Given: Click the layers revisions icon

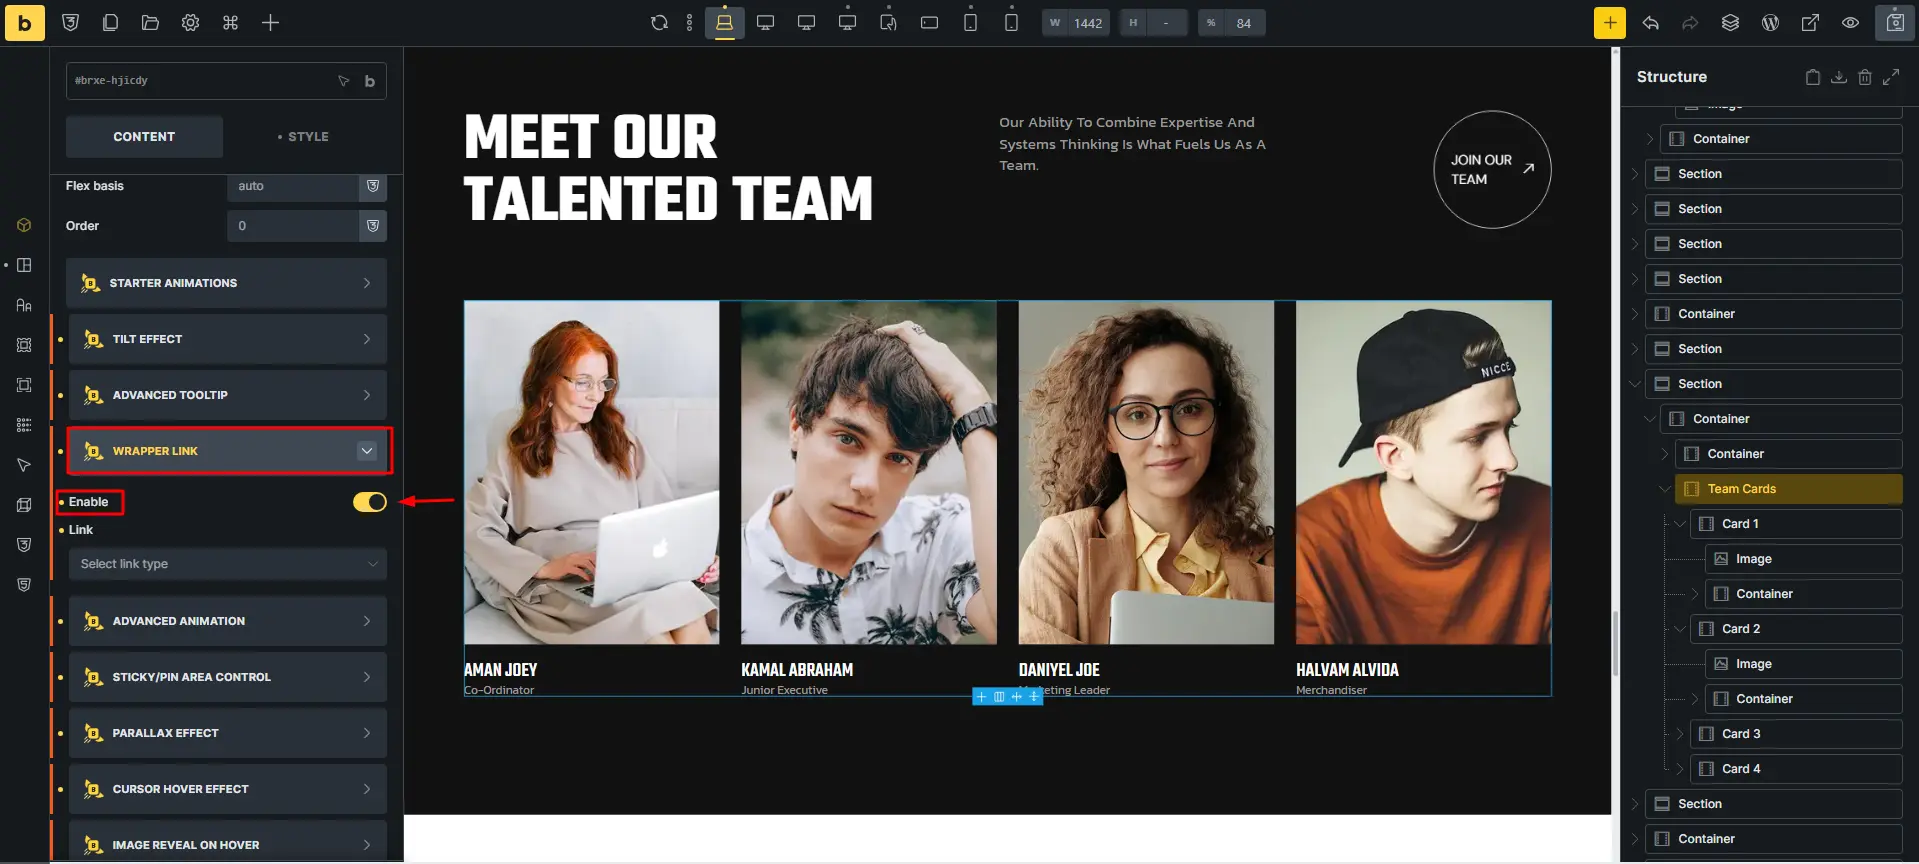Looking at the screenshot, I should coord(1730,23).
